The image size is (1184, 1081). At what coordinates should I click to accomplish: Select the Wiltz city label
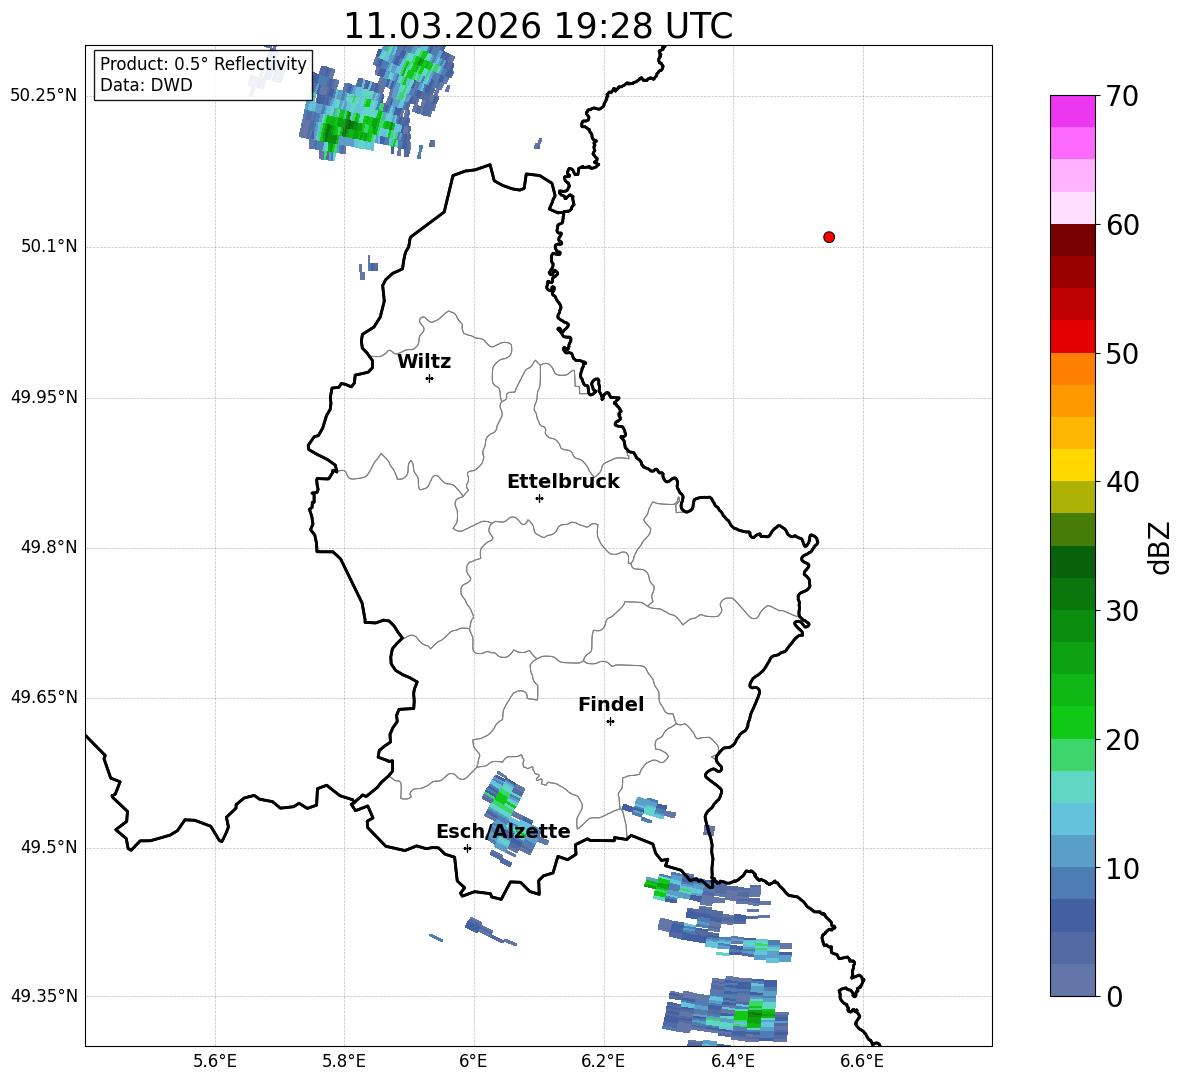[x=424, y=362]
